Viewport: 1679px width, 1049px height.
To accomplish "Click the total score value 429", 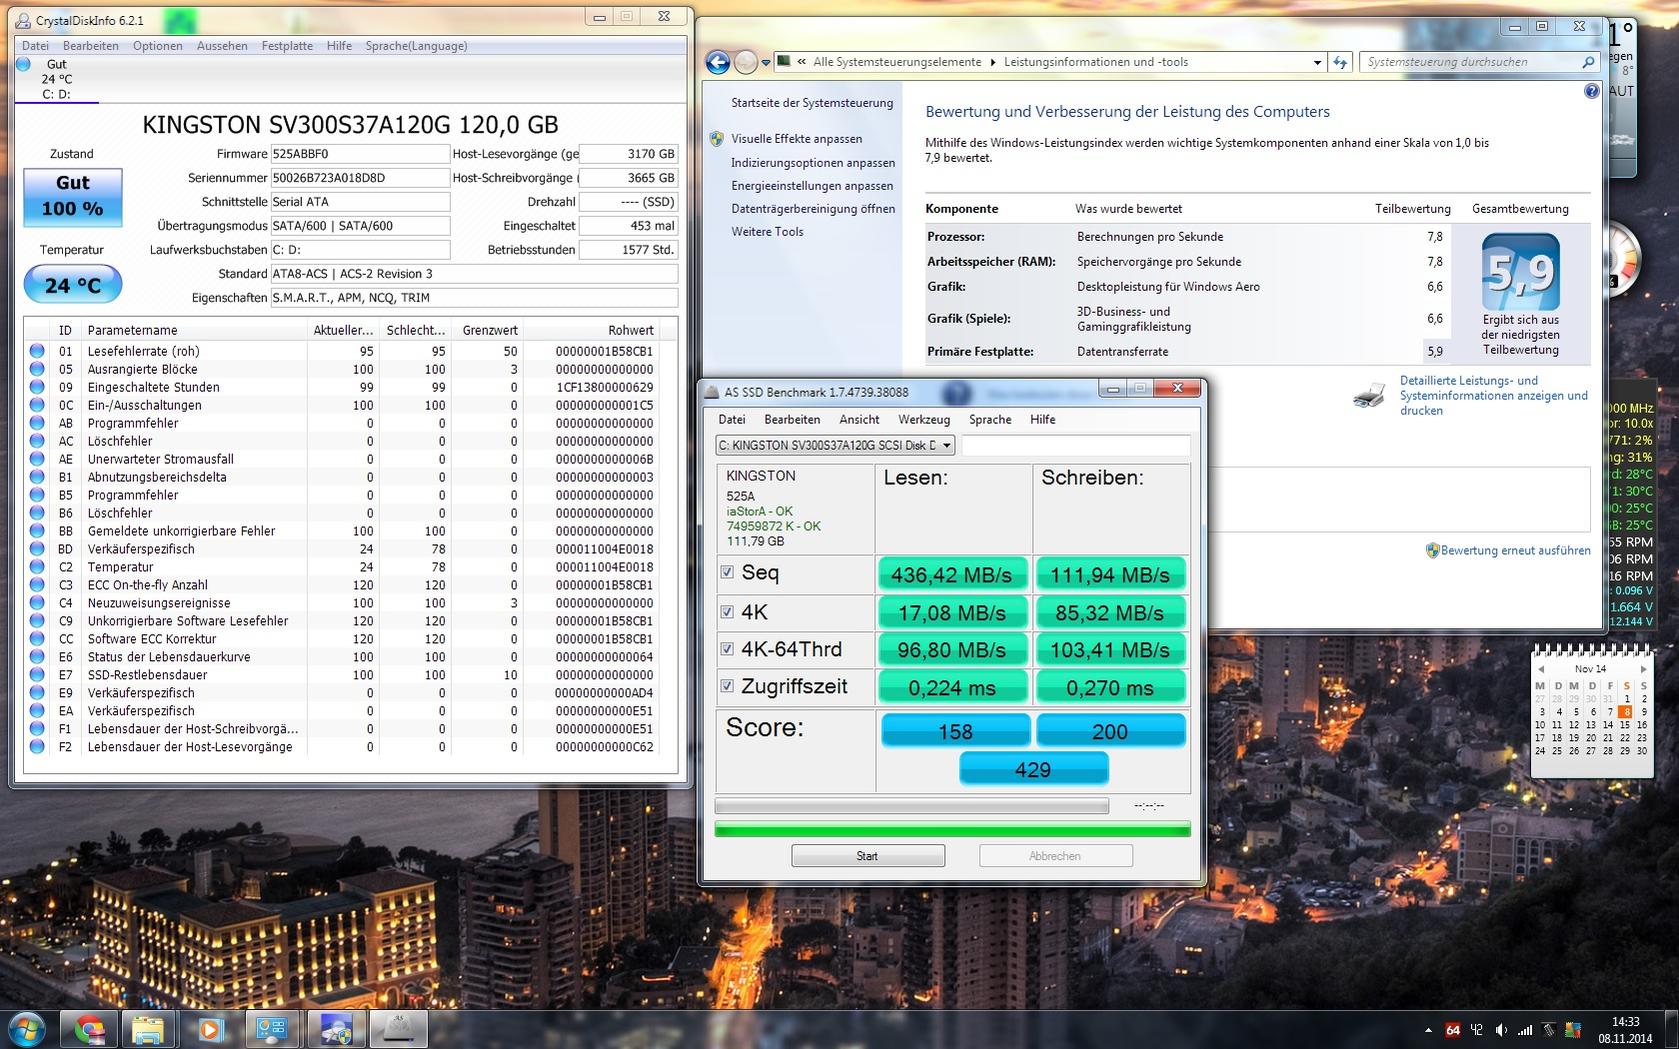I will [x=1033, y=769].
